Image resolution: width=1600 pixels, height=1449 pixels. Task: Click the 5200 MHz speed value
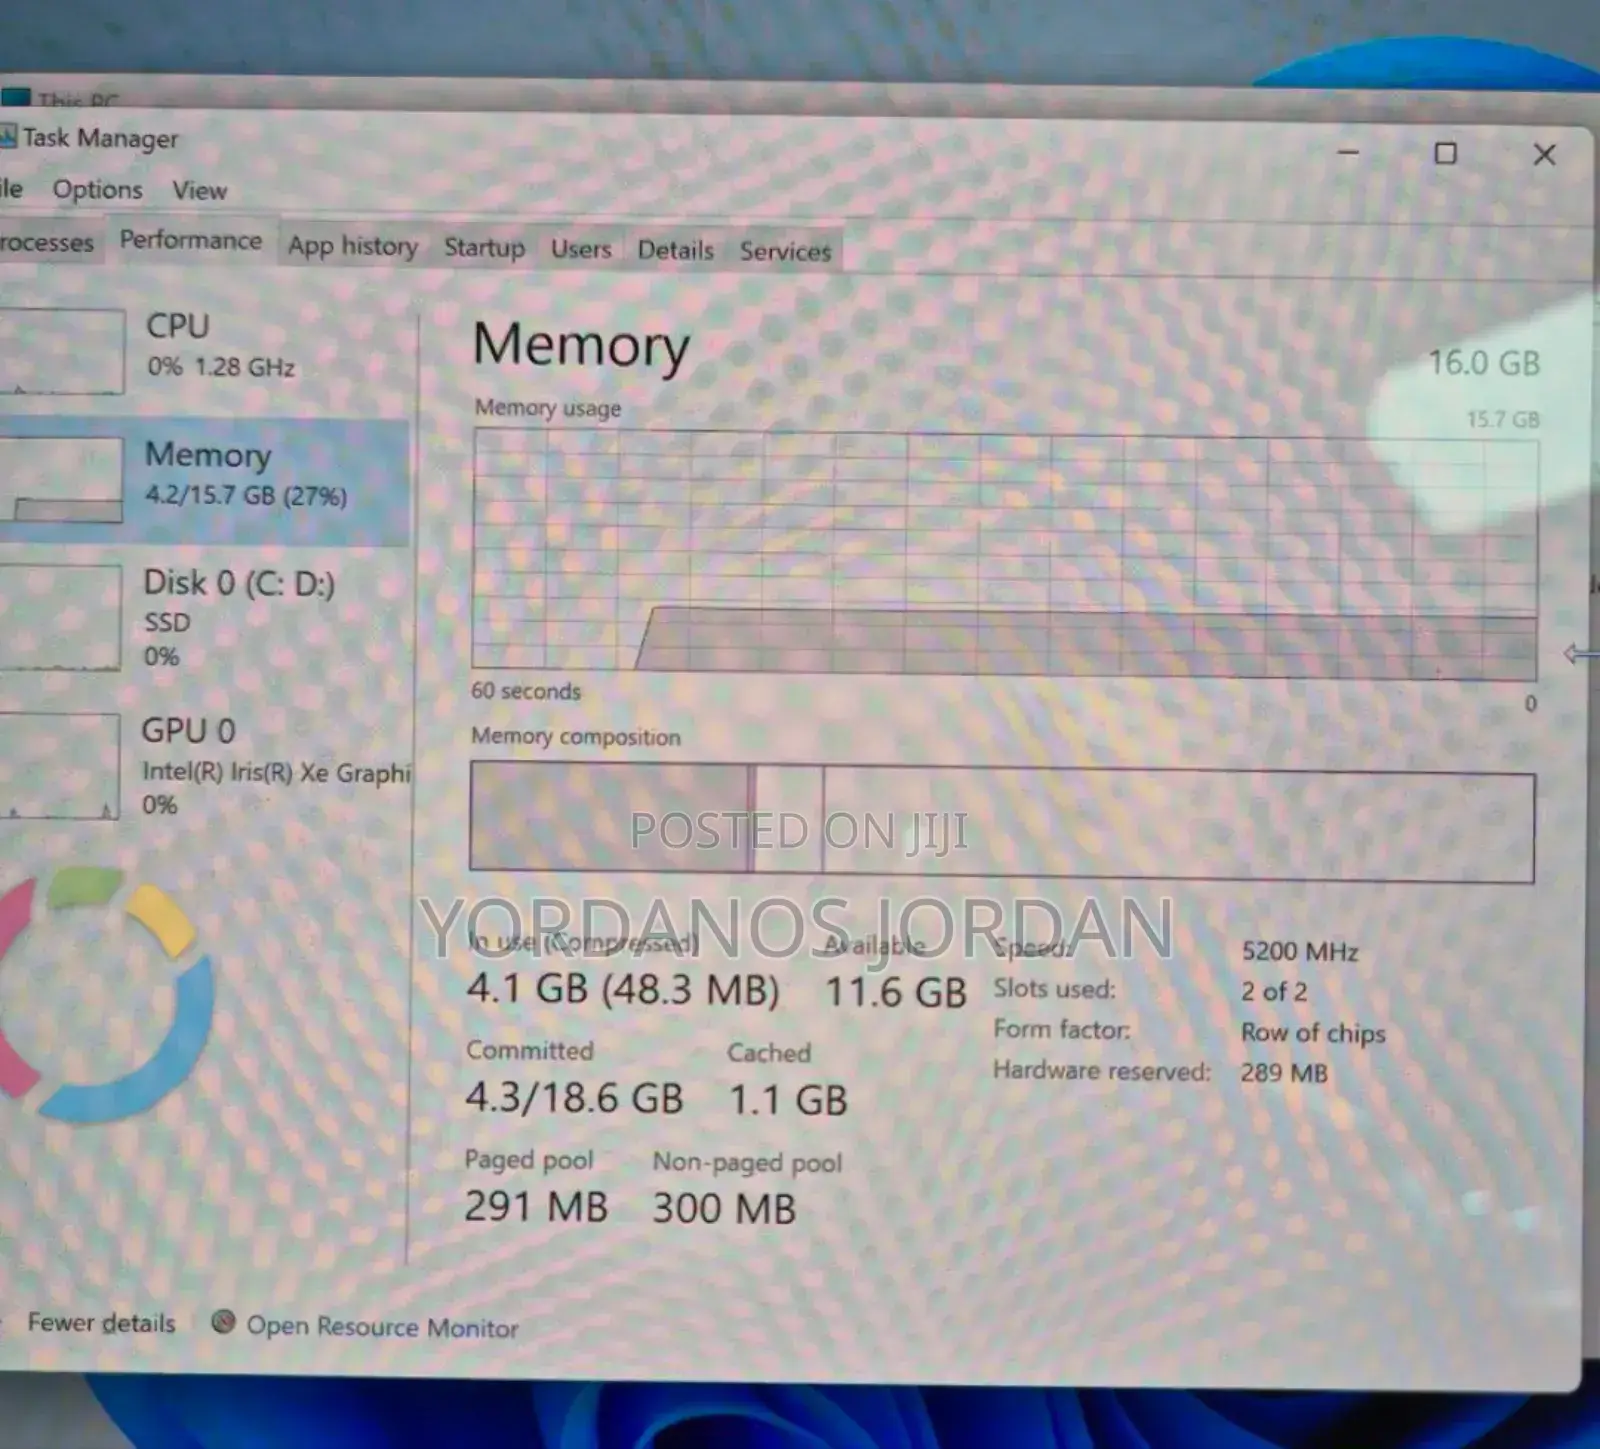(1300, 951)
